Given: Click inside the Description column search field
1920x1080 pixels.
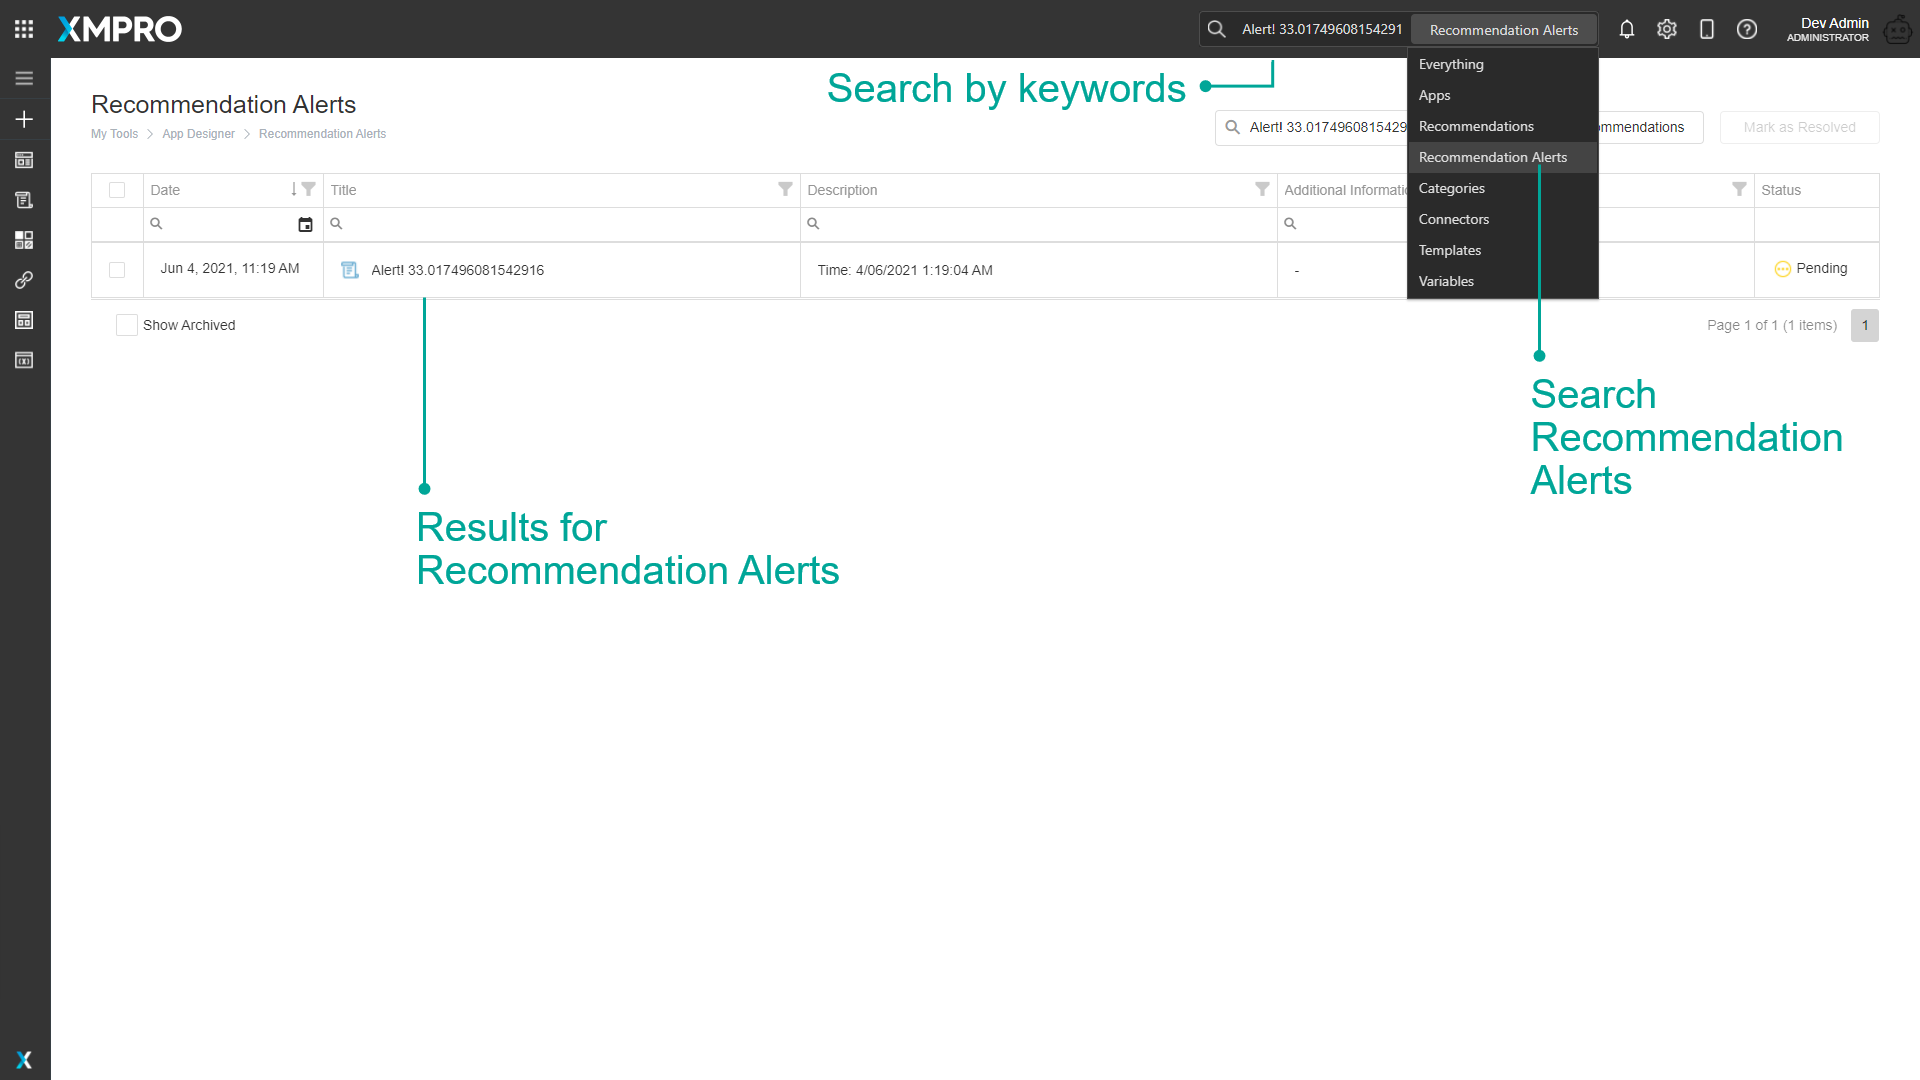Looking at the screenshot, I should tap(1000, 224).
